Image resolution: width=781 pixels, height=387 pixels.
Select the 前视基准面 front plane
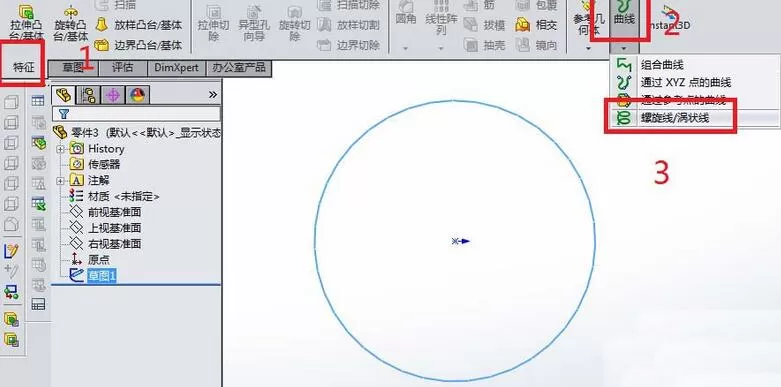pyautogui.click(x=105, y=212)
